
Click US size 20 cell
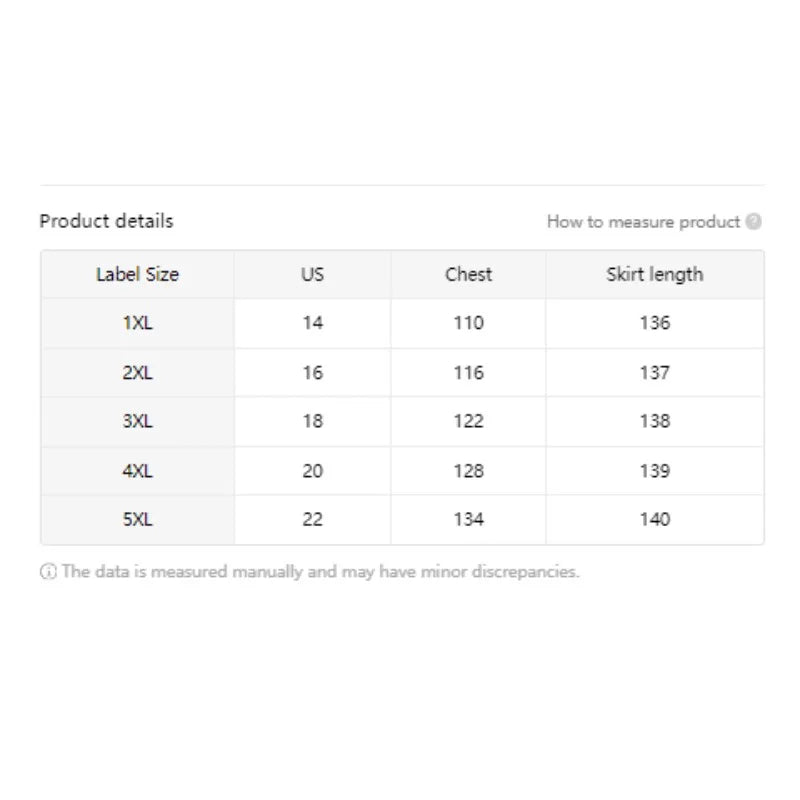(x=313, y=470)
